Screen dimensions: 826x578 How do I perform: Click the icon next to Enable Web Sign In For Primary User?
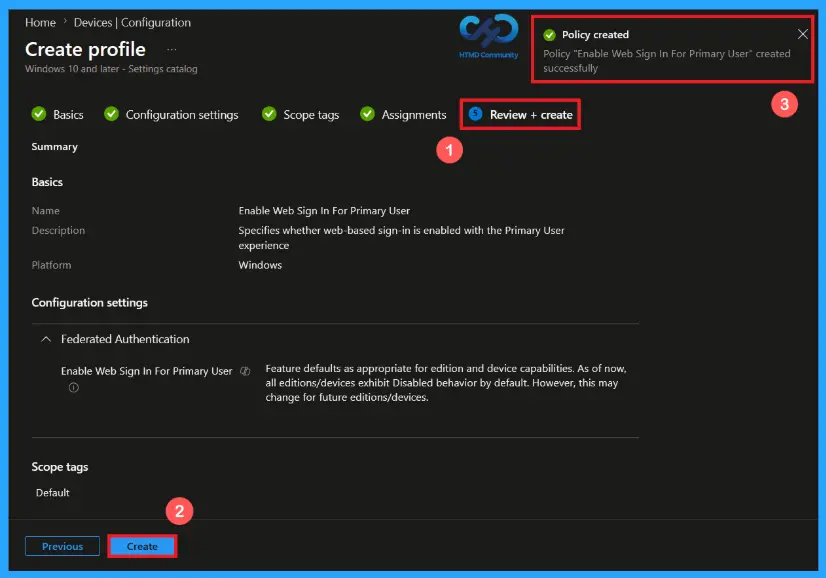[x=245, y=371]
